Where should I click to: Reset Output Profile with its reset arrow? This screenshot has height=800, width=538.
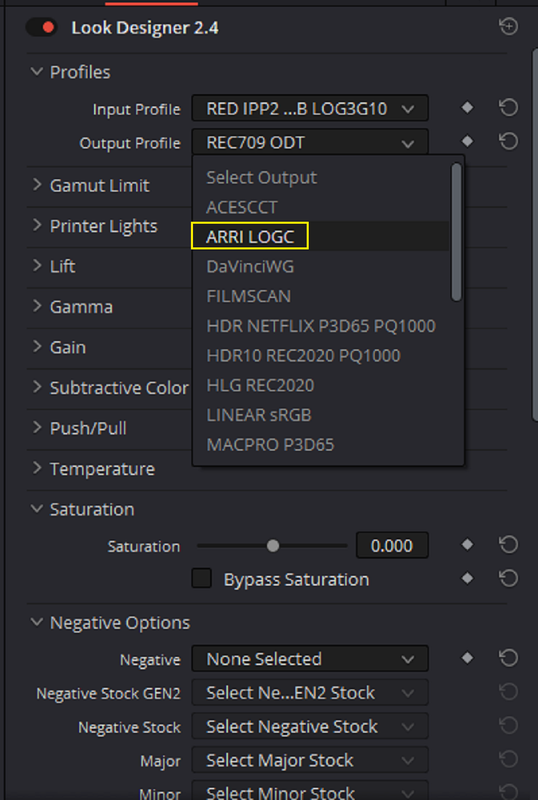click(508, 141)
